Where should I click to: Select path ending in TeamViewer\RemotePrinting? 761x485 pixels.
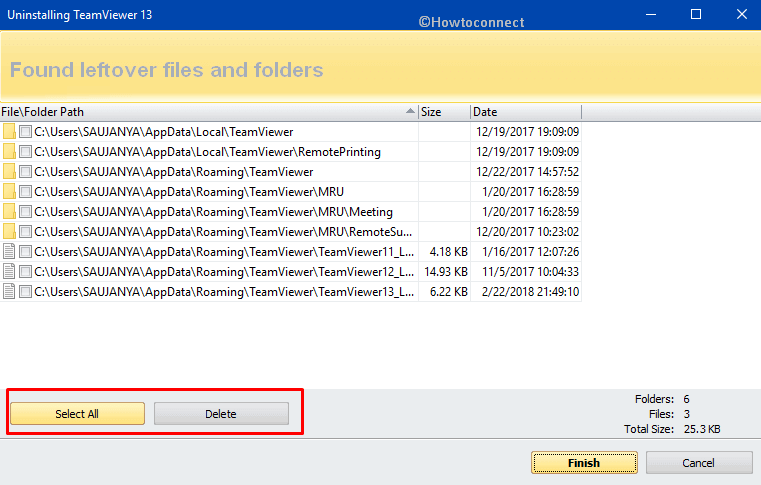207,152
